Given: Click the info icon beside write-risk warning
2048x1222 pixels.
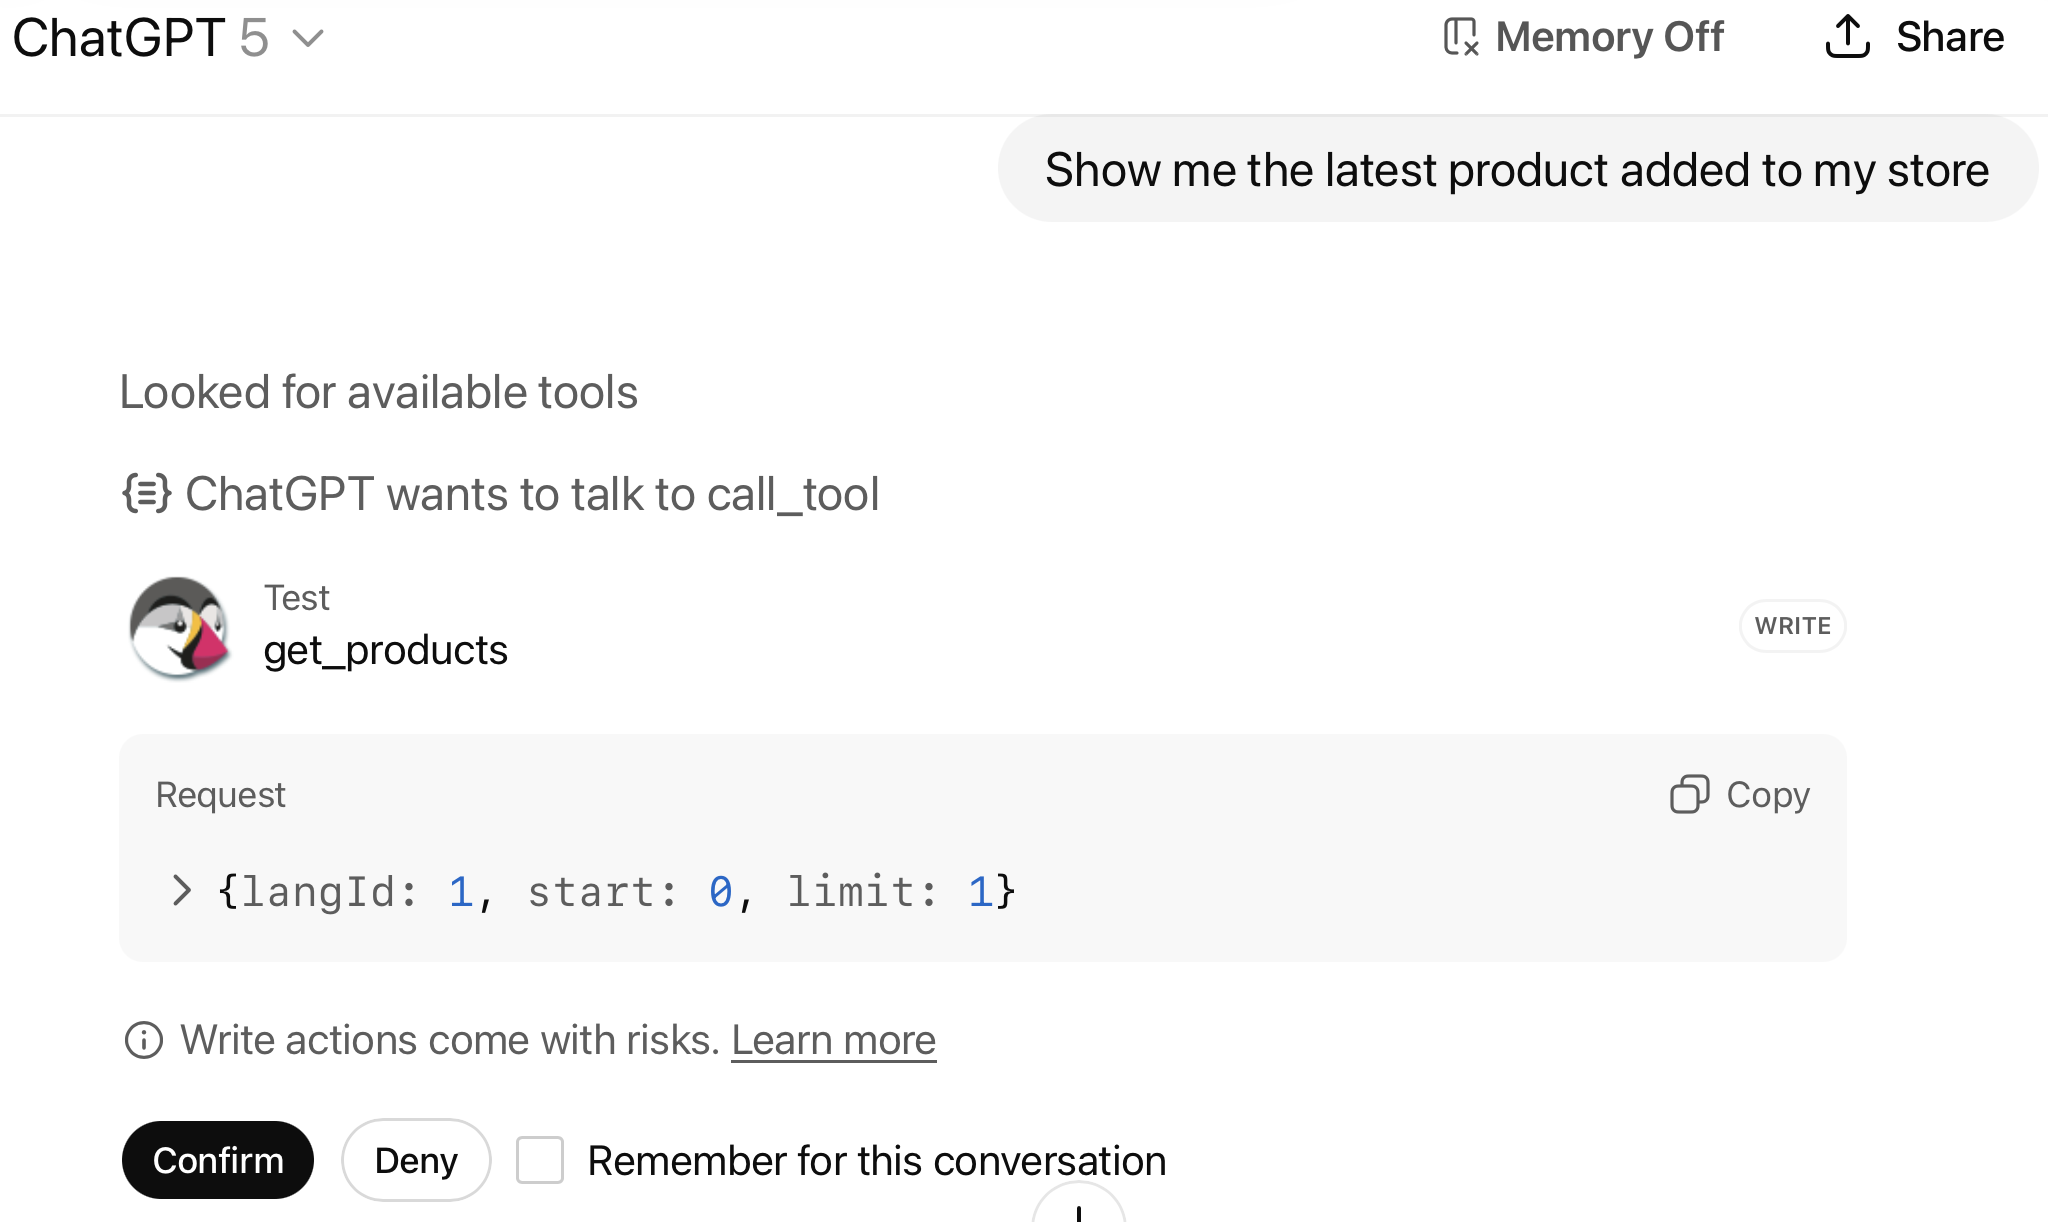Looking at the screenshot, I should pos(143,1040).
